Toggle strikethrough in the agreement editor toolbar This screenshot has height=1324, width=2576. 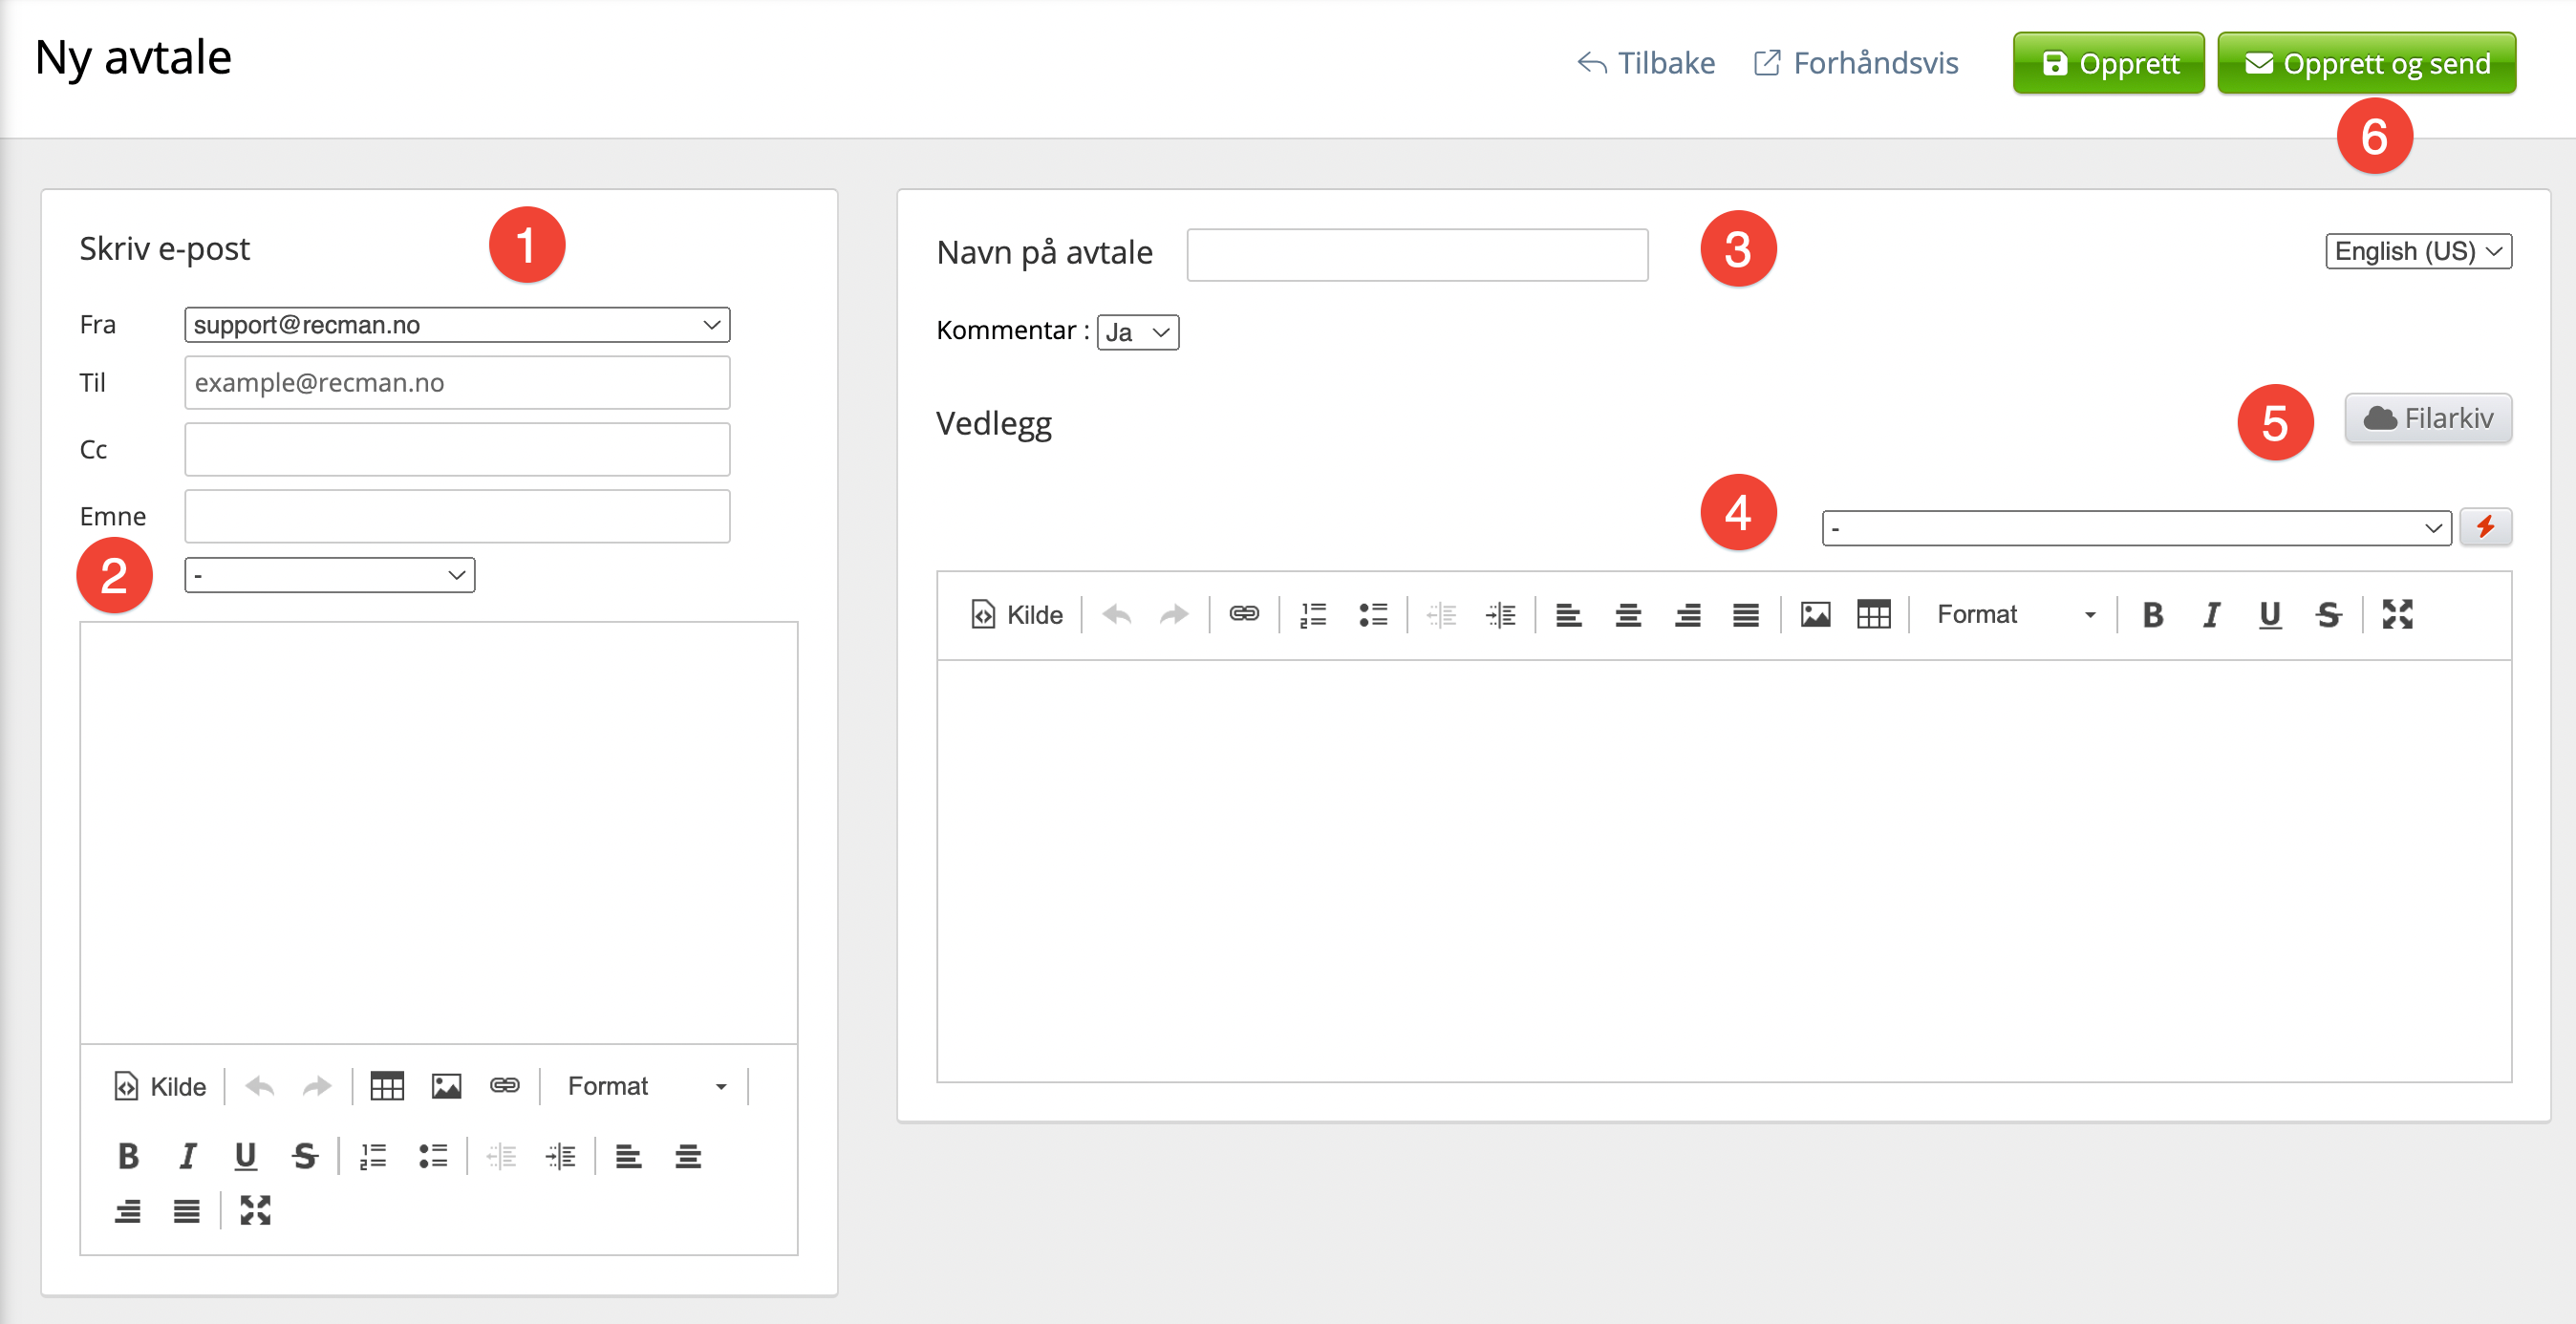click(x=2329, y=614)
